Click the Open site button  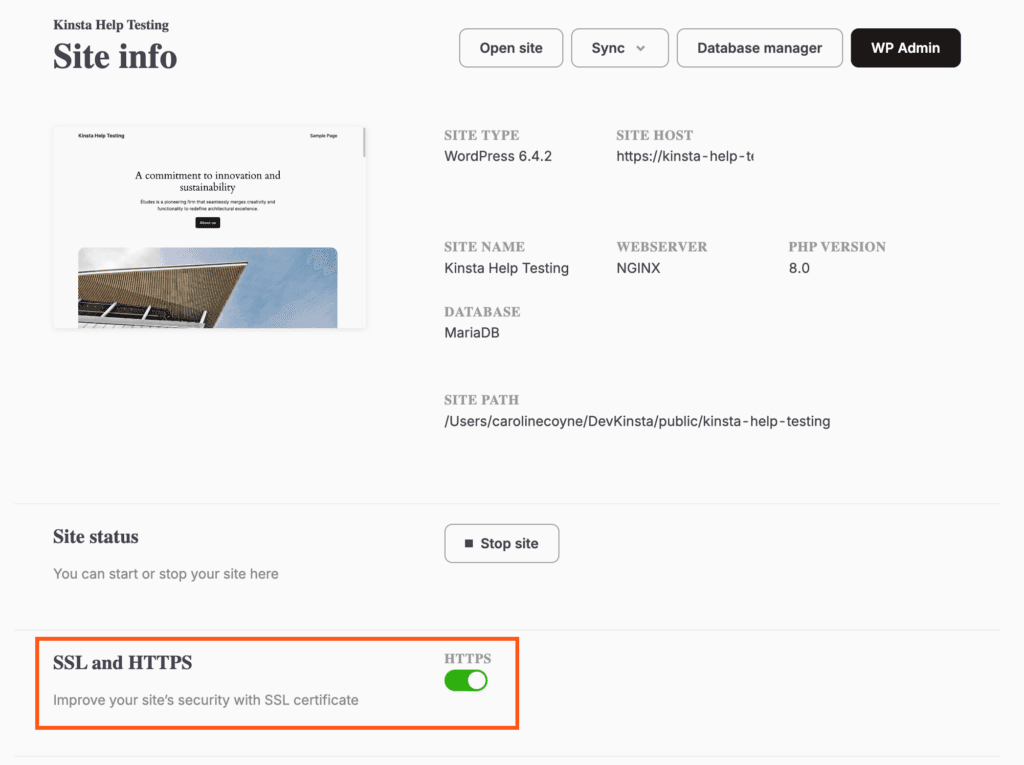[x=510, y=47]
